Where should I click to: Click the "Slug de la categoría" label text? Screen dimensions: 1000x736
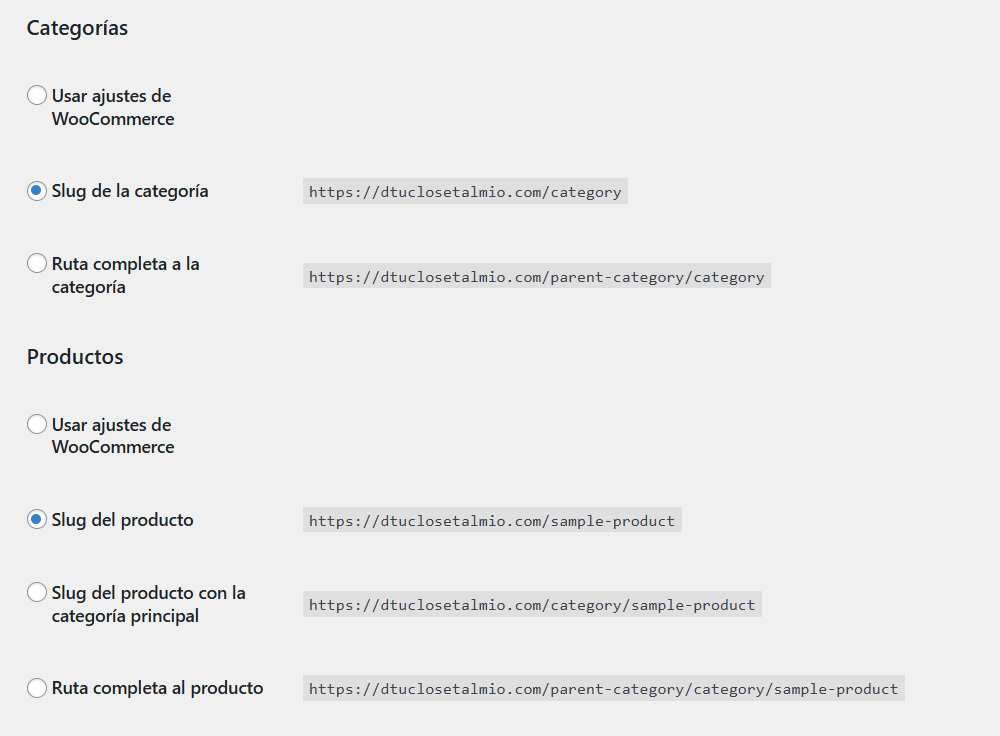[x=130, y=191]
